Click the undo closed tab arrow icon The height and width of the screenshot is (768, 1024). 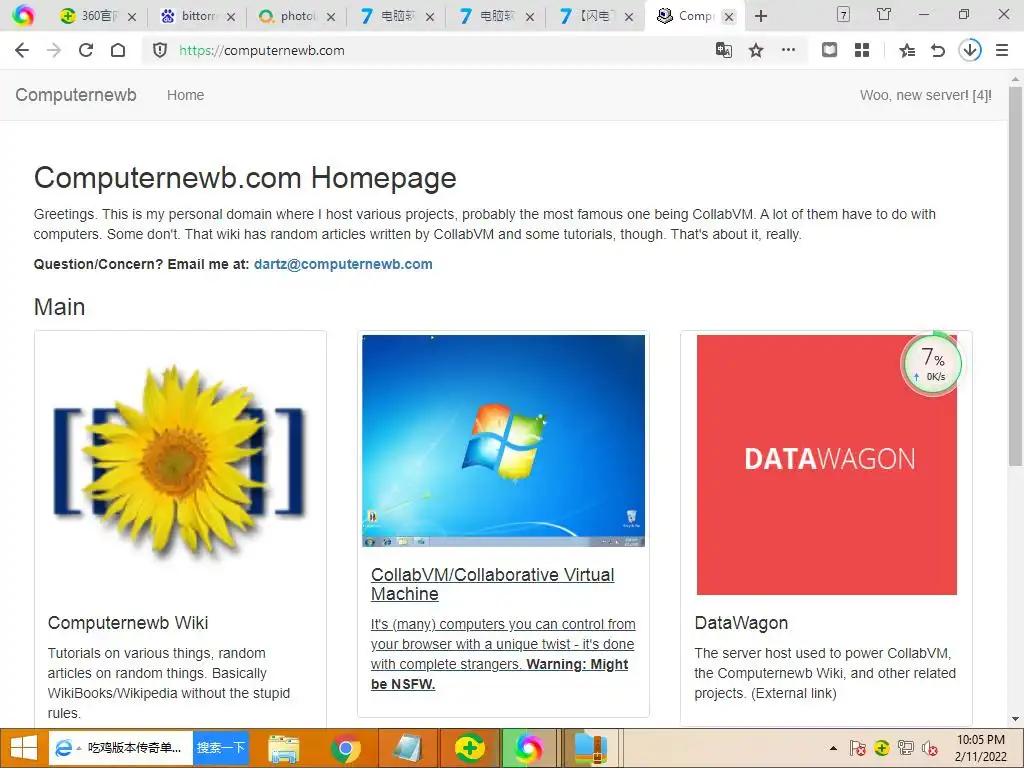(x=938, y=50)
